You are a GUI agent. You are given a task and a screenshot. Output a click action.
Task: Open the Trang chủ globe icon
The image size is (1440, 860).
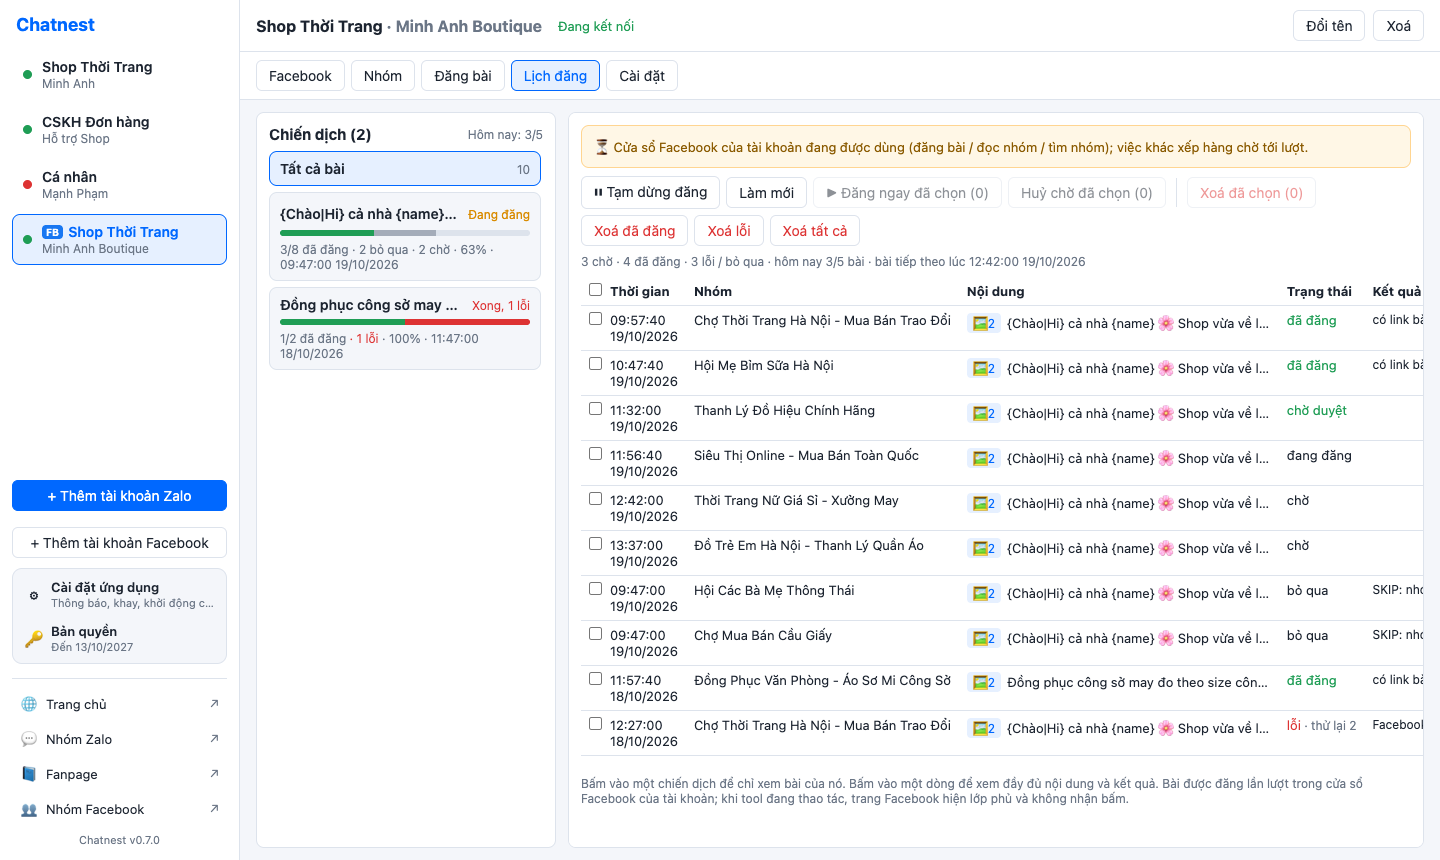[x=29, y=704]
